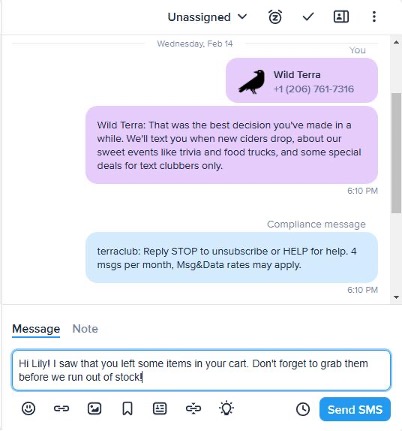The height and width of the screenshot is (431, 402).
Task: Click the conversation scrollbar thumb
Action: [x=396, y=153]
